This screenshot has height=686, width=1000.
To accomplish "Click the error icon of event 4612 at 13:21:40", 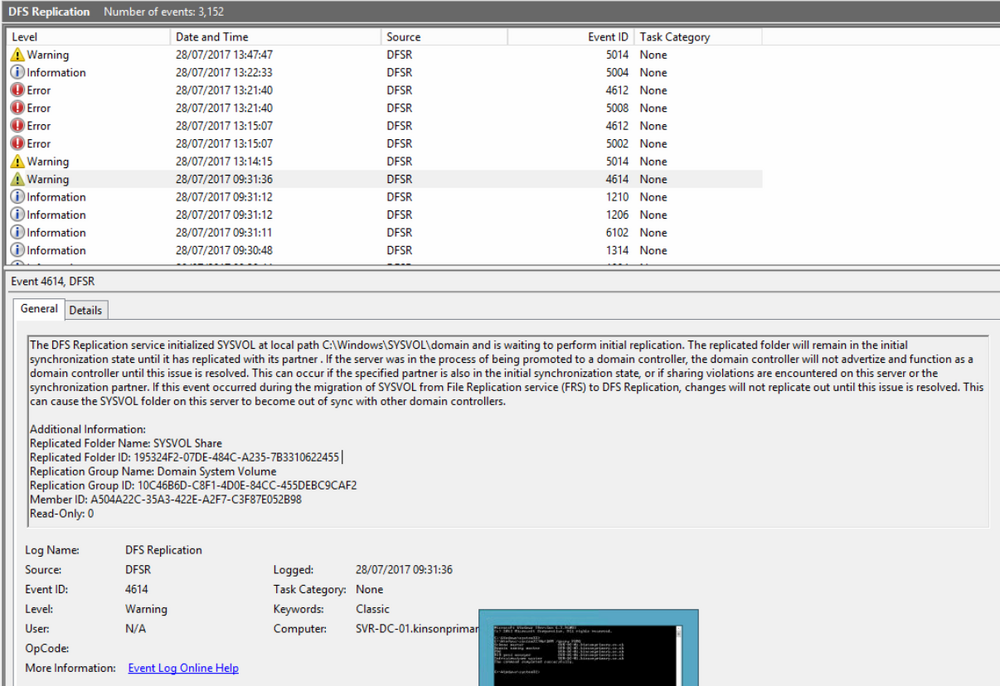I will (x=18, y=91).
